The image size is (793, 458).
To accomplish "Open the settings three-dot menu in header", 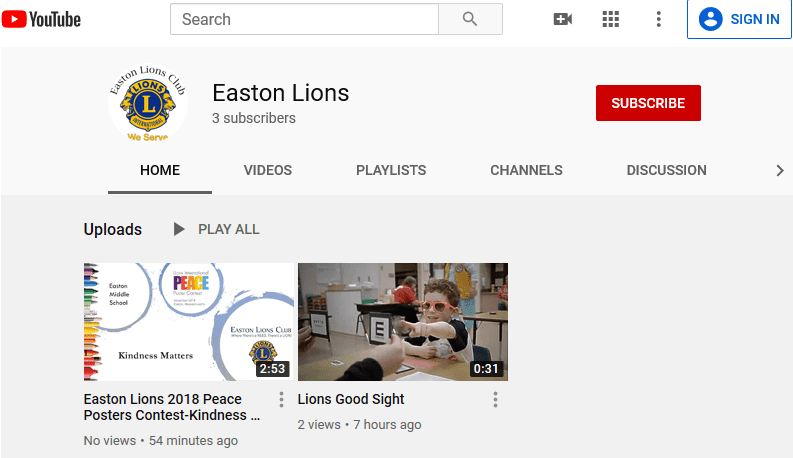I will point(658,19).
